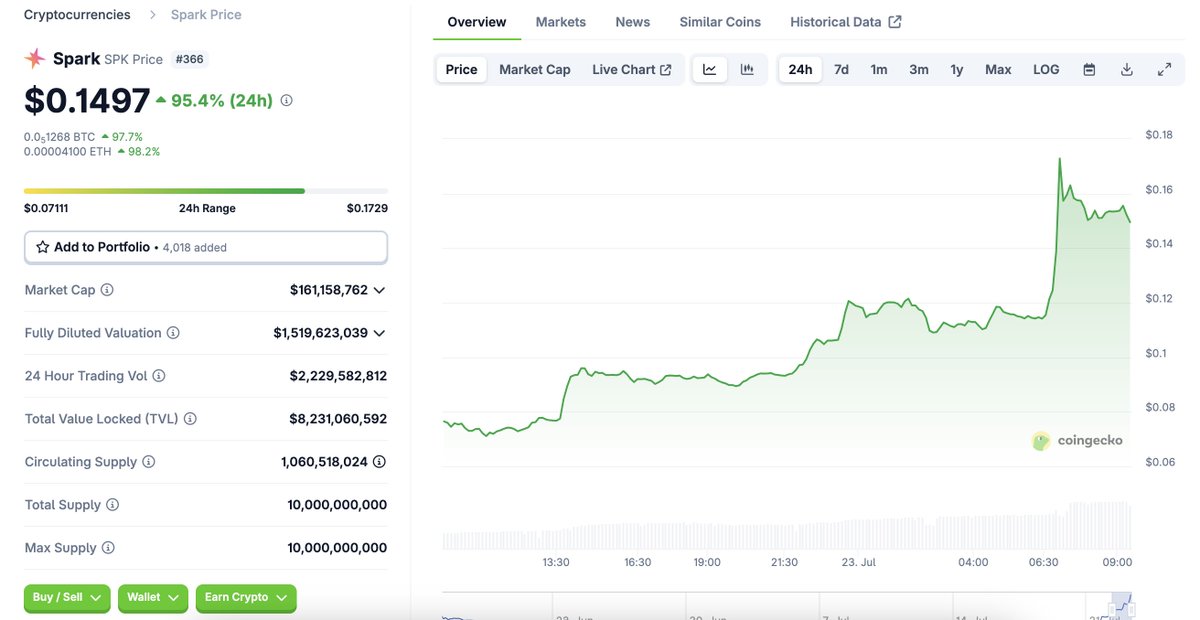Open the Market Cap info icon
1200x620 pixels.
107,290
